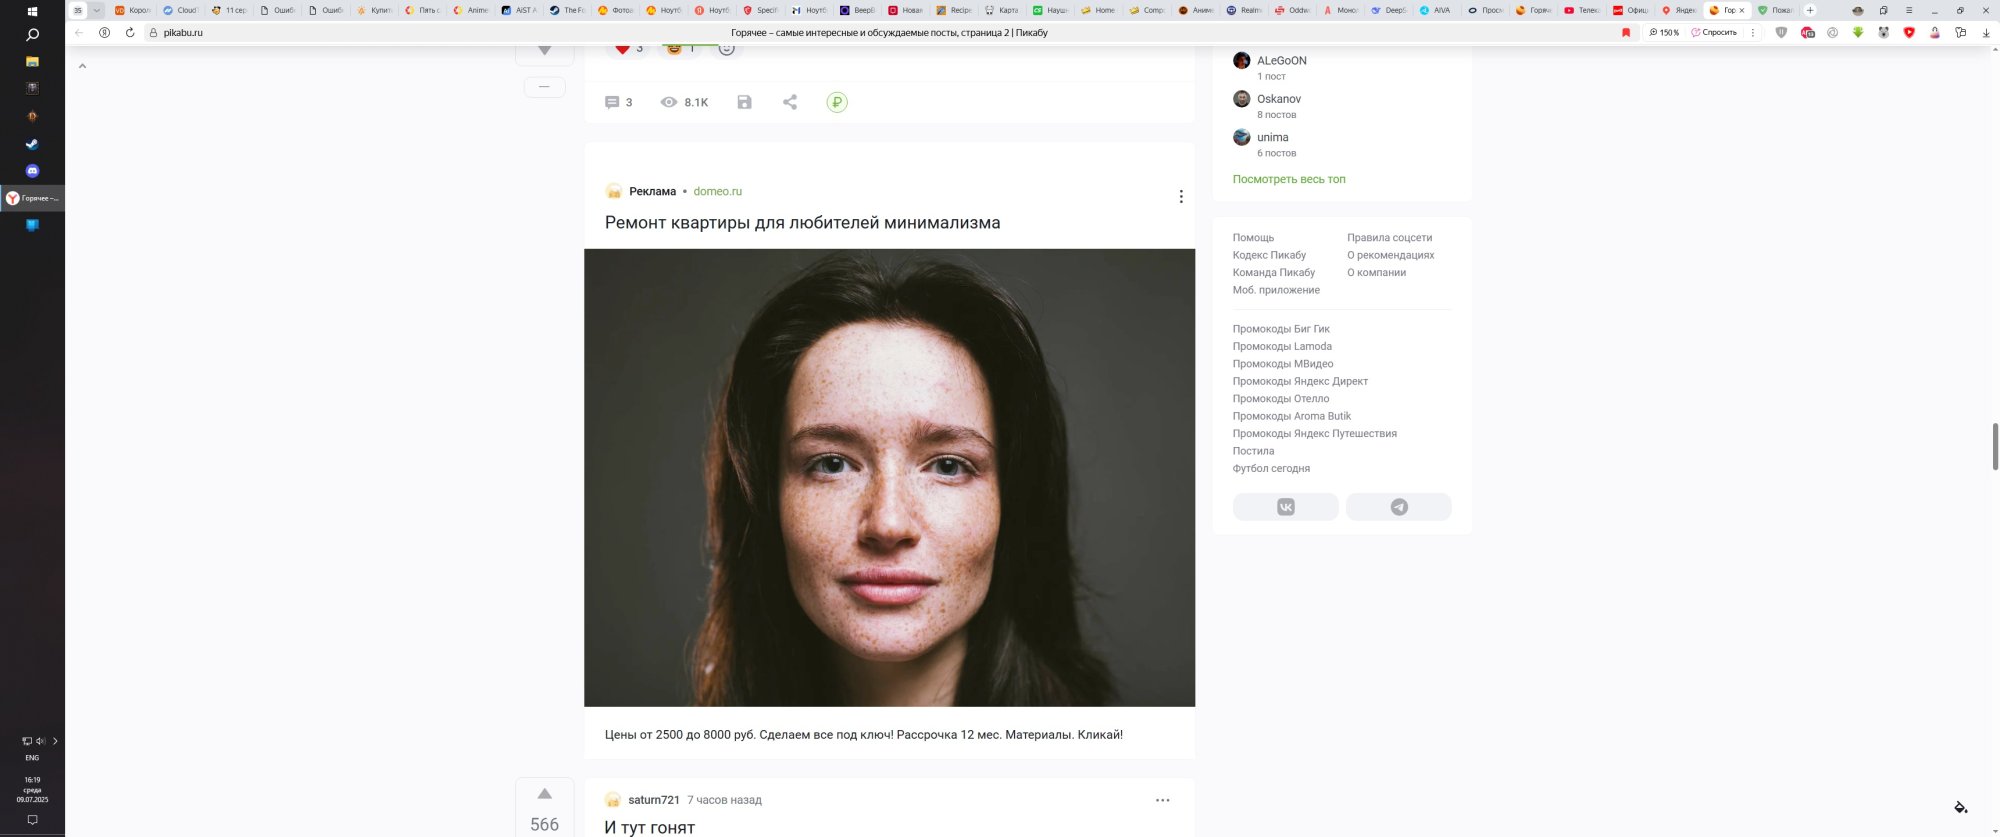
Task: Switch to the Realm browser tab
Action: 1244,10
